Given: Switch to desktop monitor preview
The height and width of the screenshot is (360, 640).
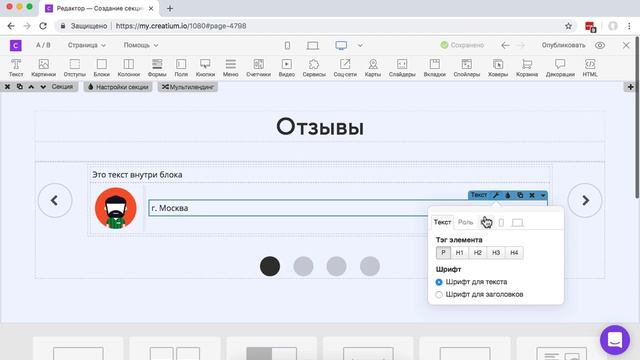Looking at the screenshot, I should click(341, 45).
